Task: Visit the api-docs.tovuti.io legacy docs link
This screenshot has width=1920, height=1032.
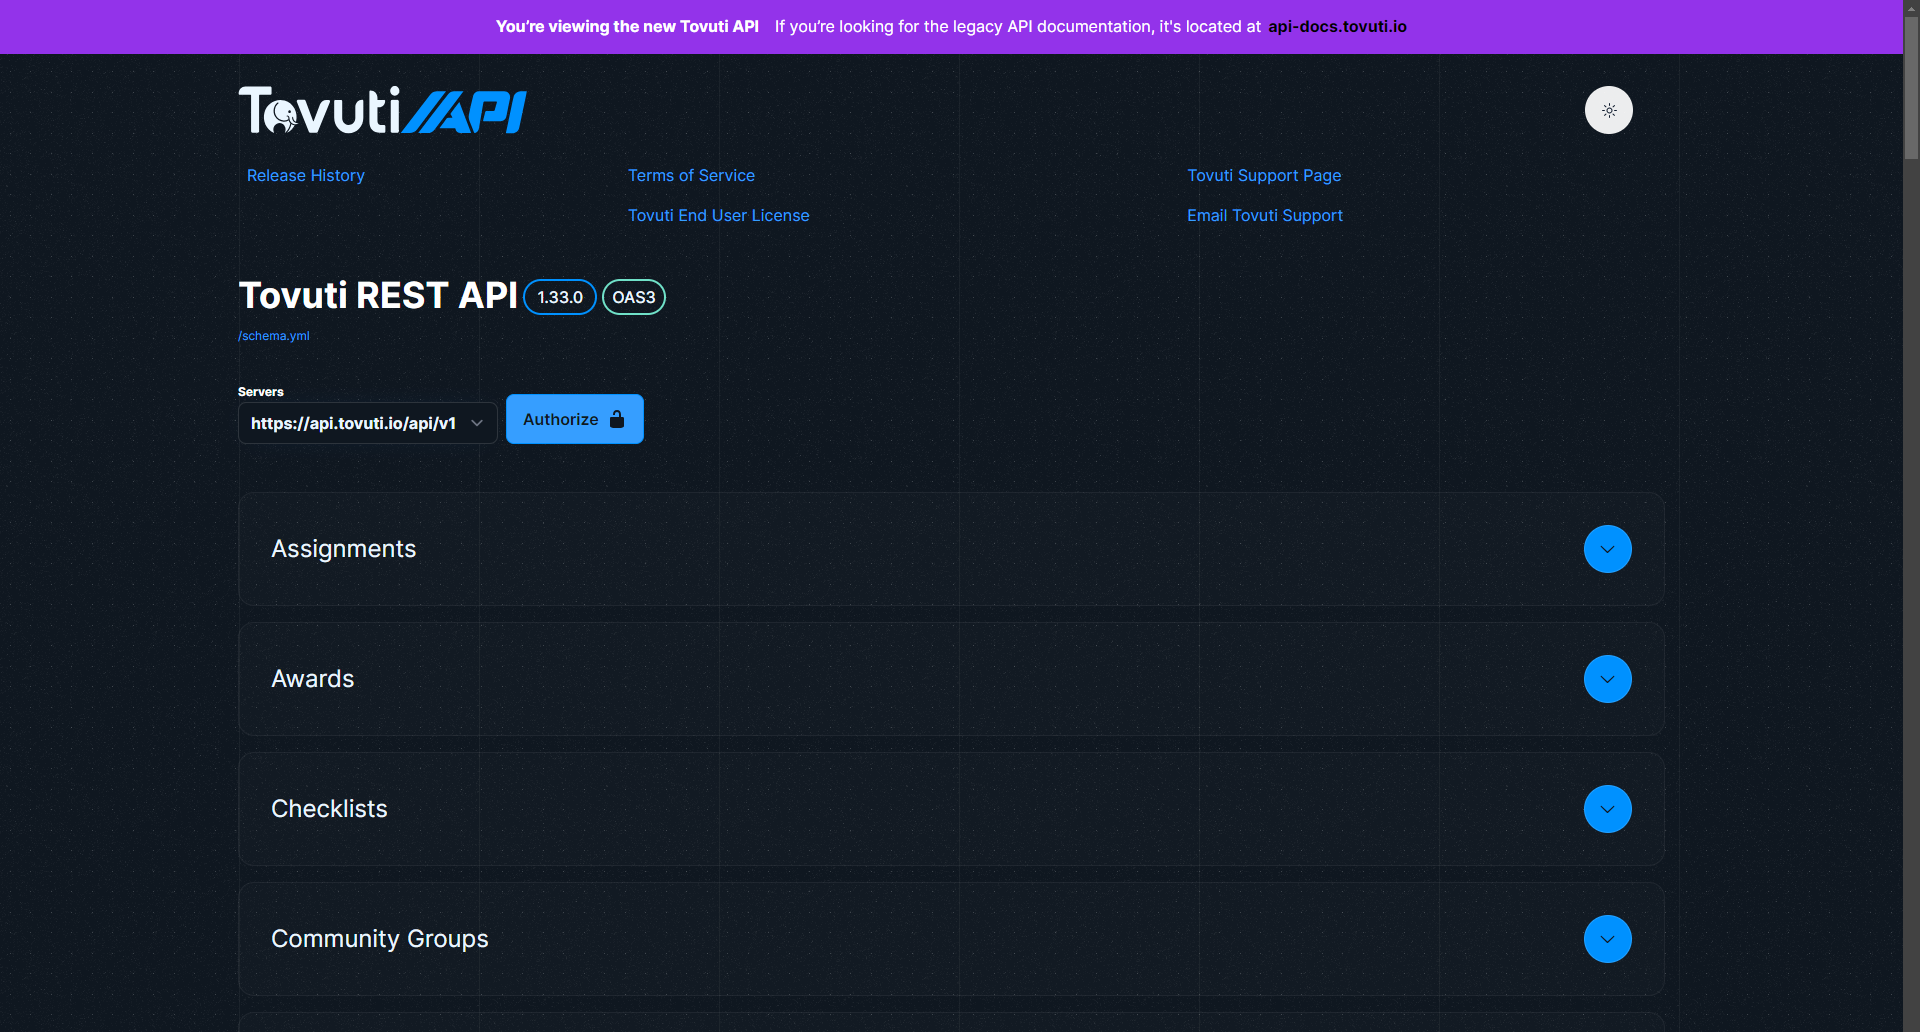Action: pos(1337,26)
